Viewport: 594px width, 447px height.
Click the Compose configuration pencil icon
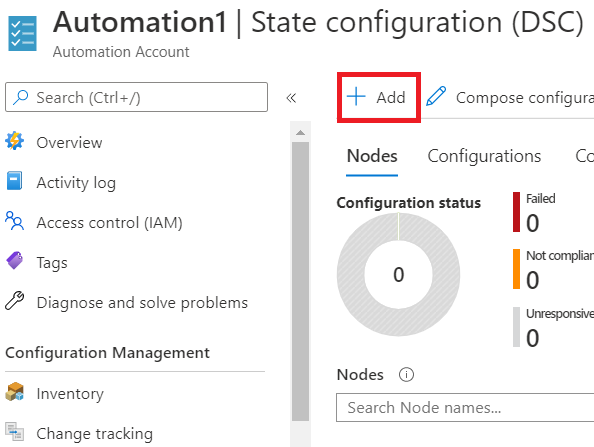point(436,96)
